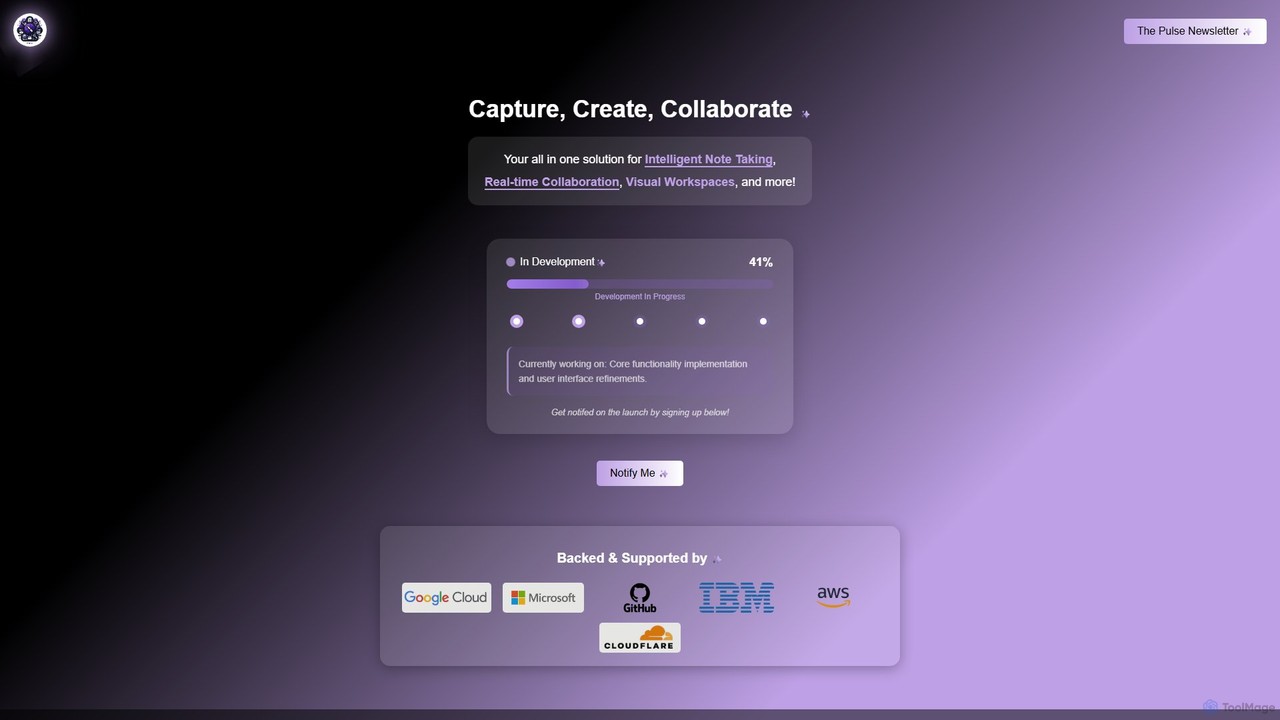Click the "Capture, Create, Collaborate" heading
1280x720 pixels.
(630, 109)
